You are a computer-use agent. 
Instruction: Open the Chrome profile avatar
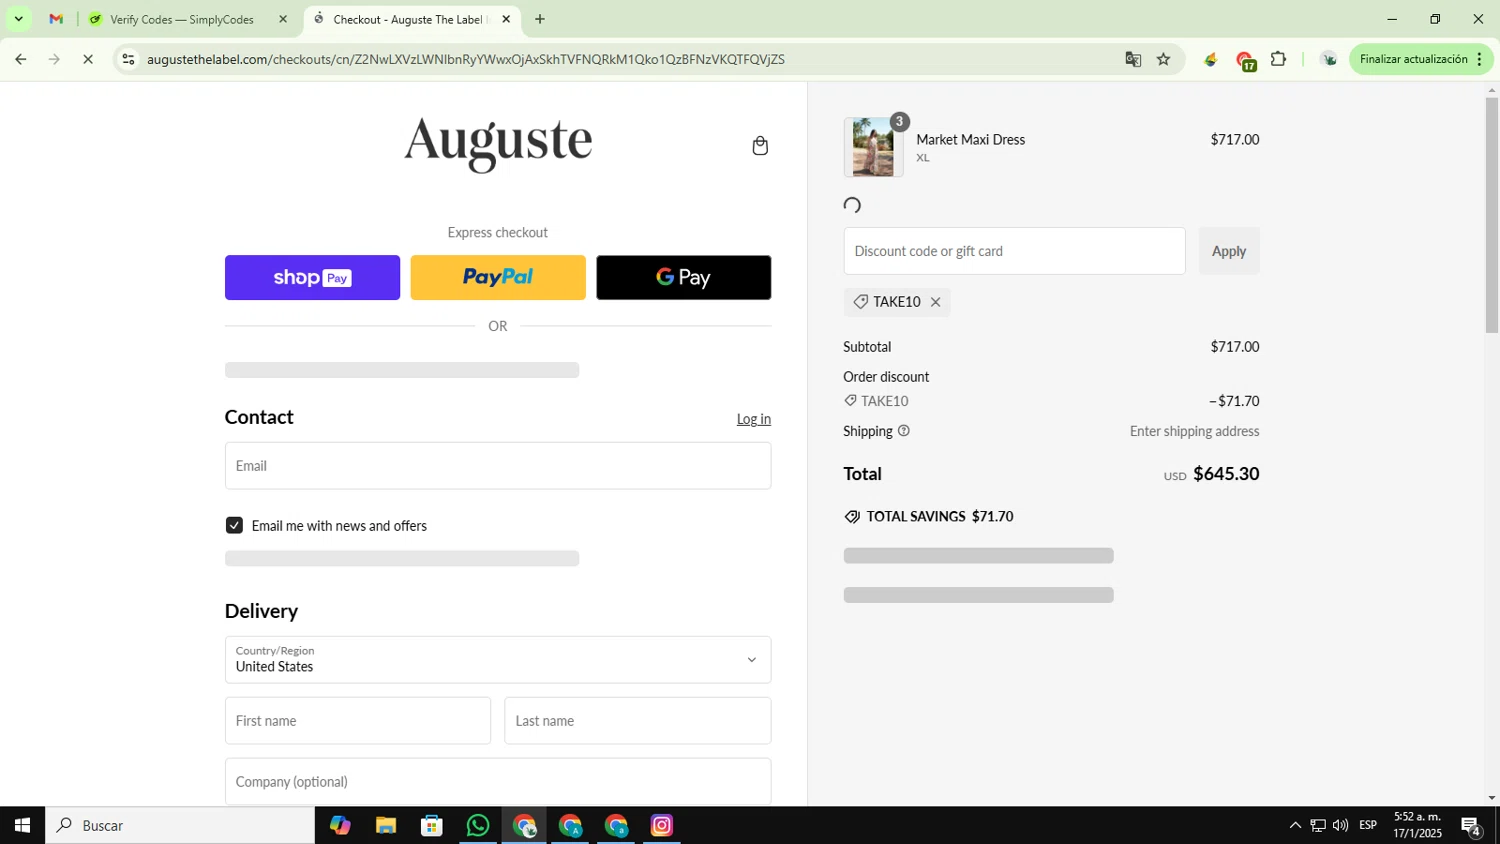(x=1329, y=59)
